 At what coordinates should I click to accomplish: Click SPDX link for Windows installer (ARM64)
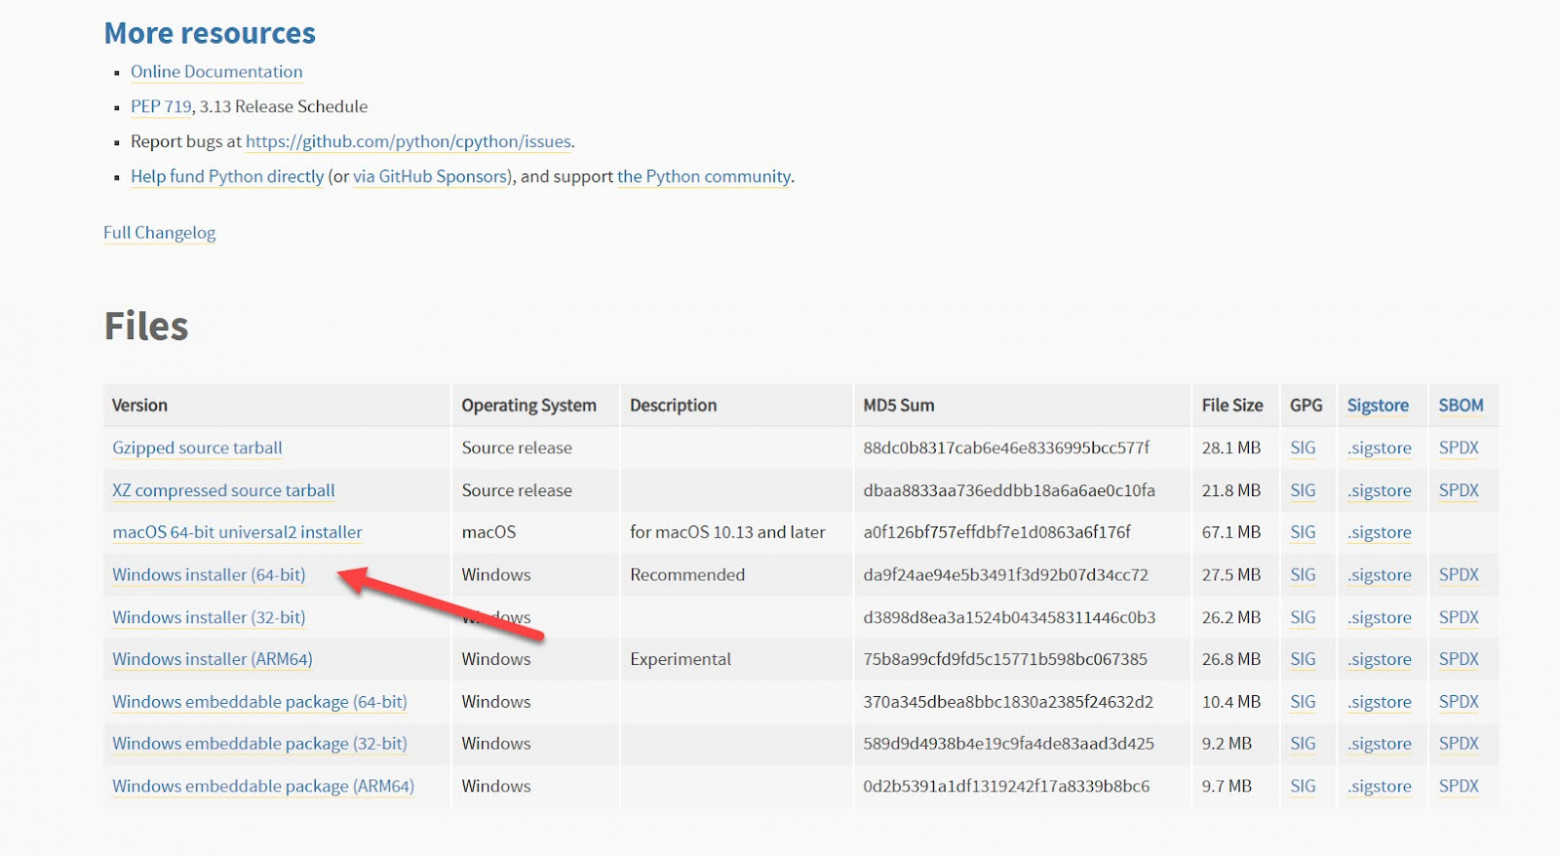(x=1458, y=660)
